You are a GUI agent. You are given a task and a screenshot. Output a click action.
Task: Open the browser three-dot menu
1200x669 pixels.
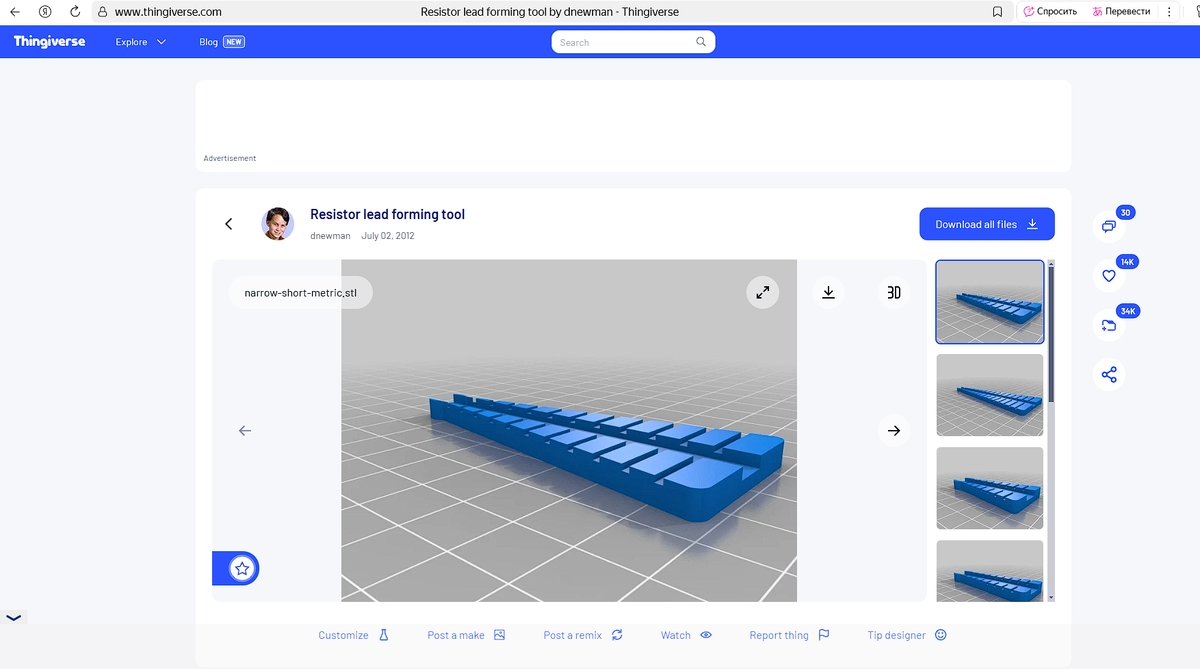[1169, 12]
